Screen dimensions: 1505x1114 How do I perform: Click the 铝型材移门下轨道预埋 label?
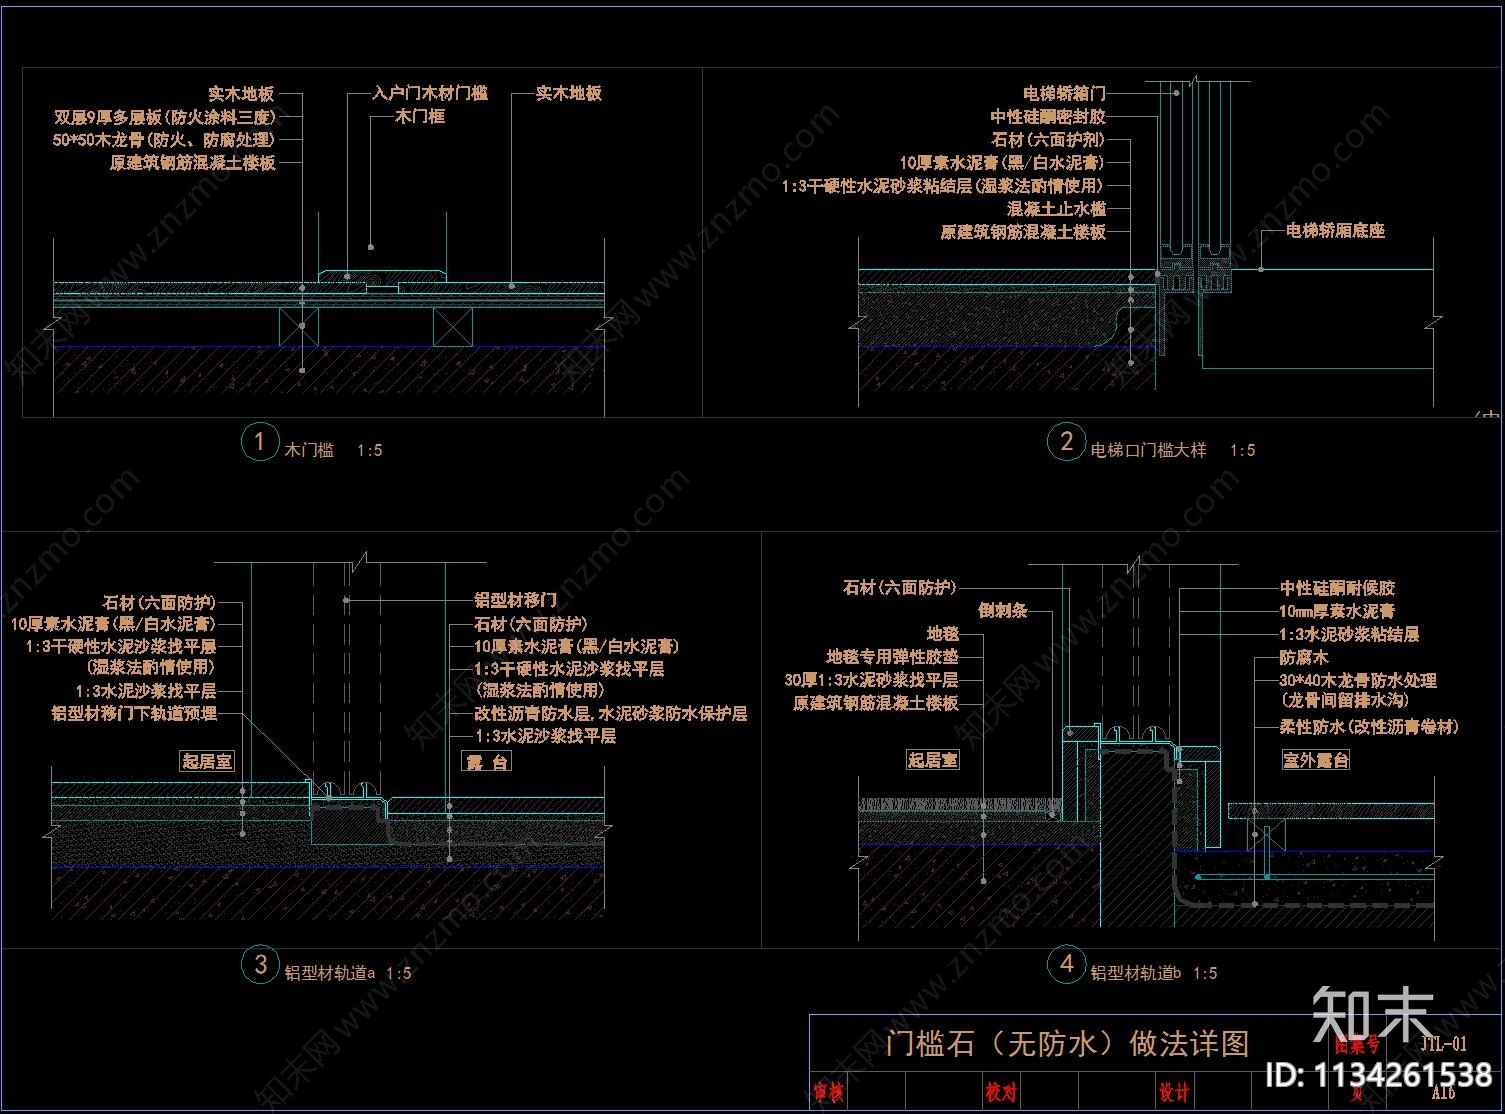pos(134,713)
